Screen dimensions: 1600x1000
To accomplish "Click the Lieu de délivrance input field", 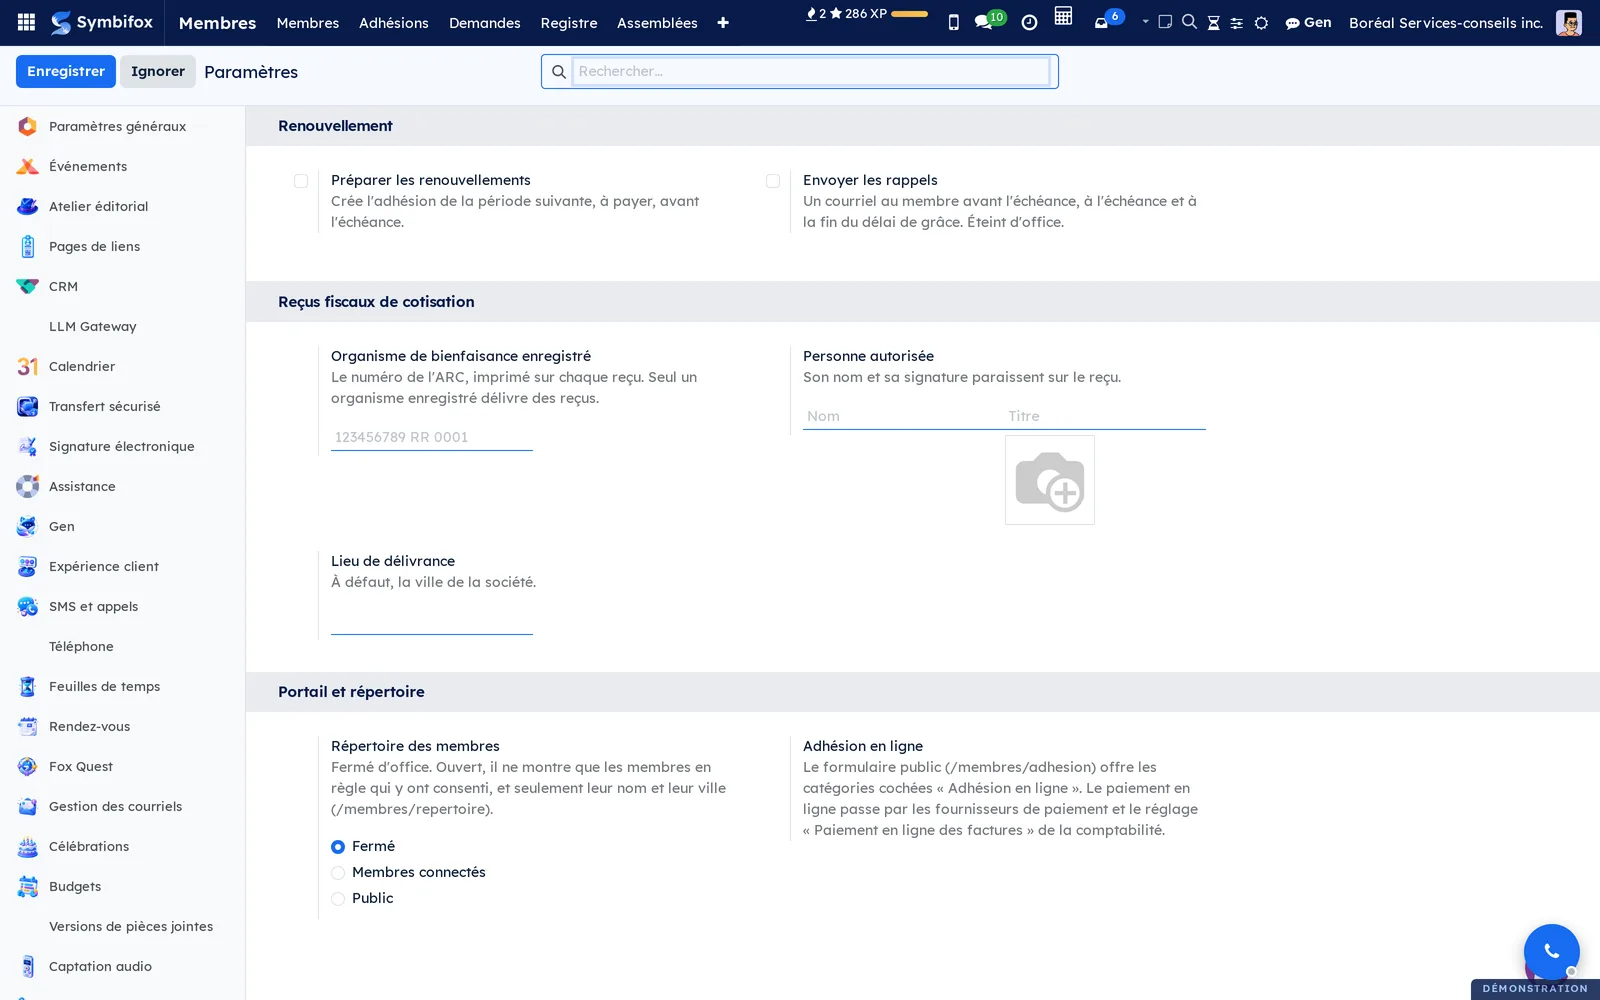I will pyautogui.click(x=432, y=621).
